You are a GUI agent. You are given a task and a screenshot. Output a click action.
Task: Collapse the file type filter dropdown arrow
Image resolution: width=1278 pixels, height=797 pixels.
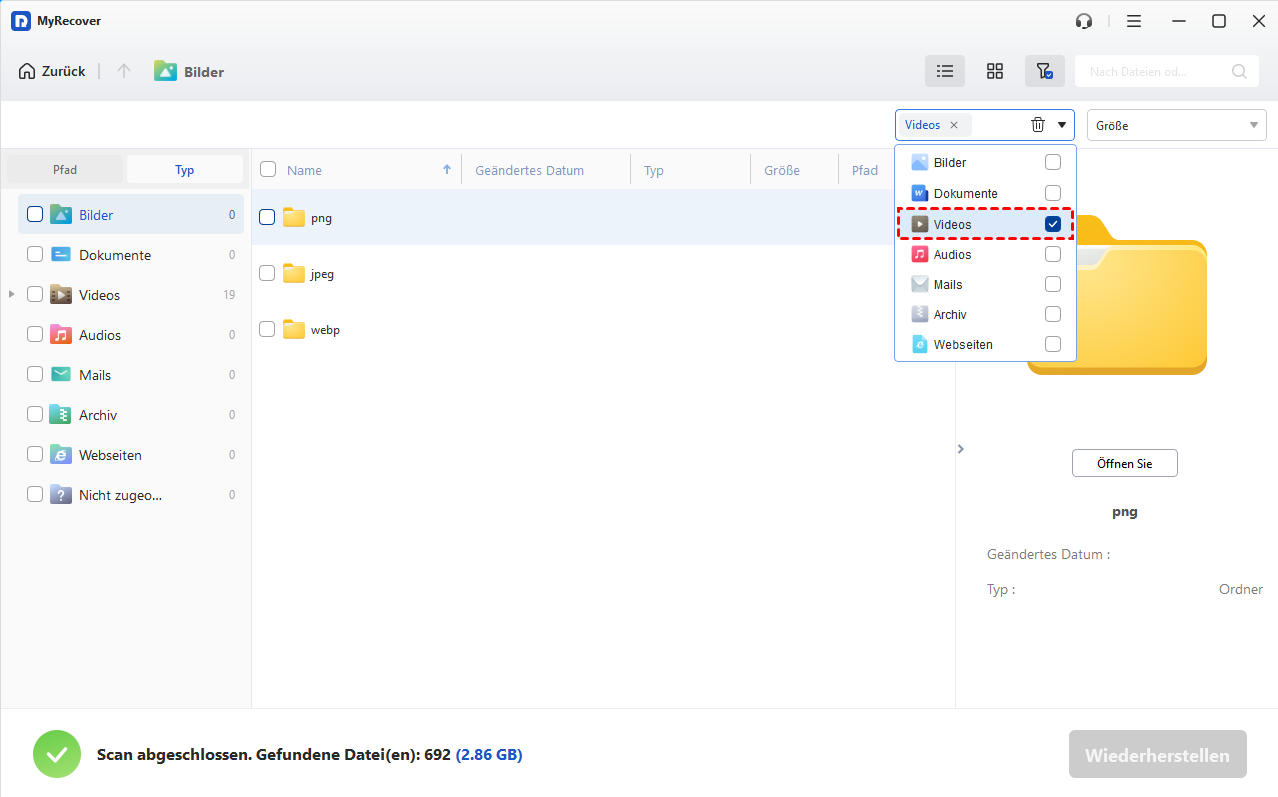pyautogui.click(x=1062, y=125)
